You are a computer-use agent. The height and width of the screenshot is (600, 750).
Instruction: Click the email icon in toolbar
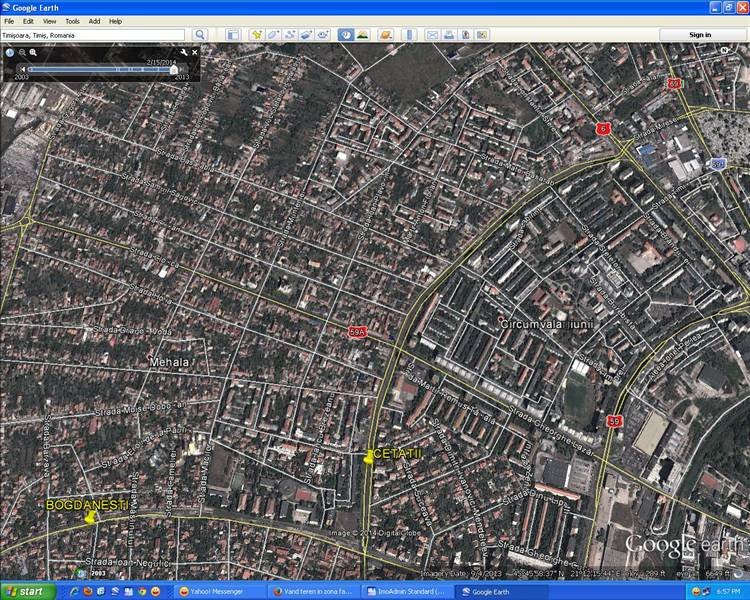[432, 35]
